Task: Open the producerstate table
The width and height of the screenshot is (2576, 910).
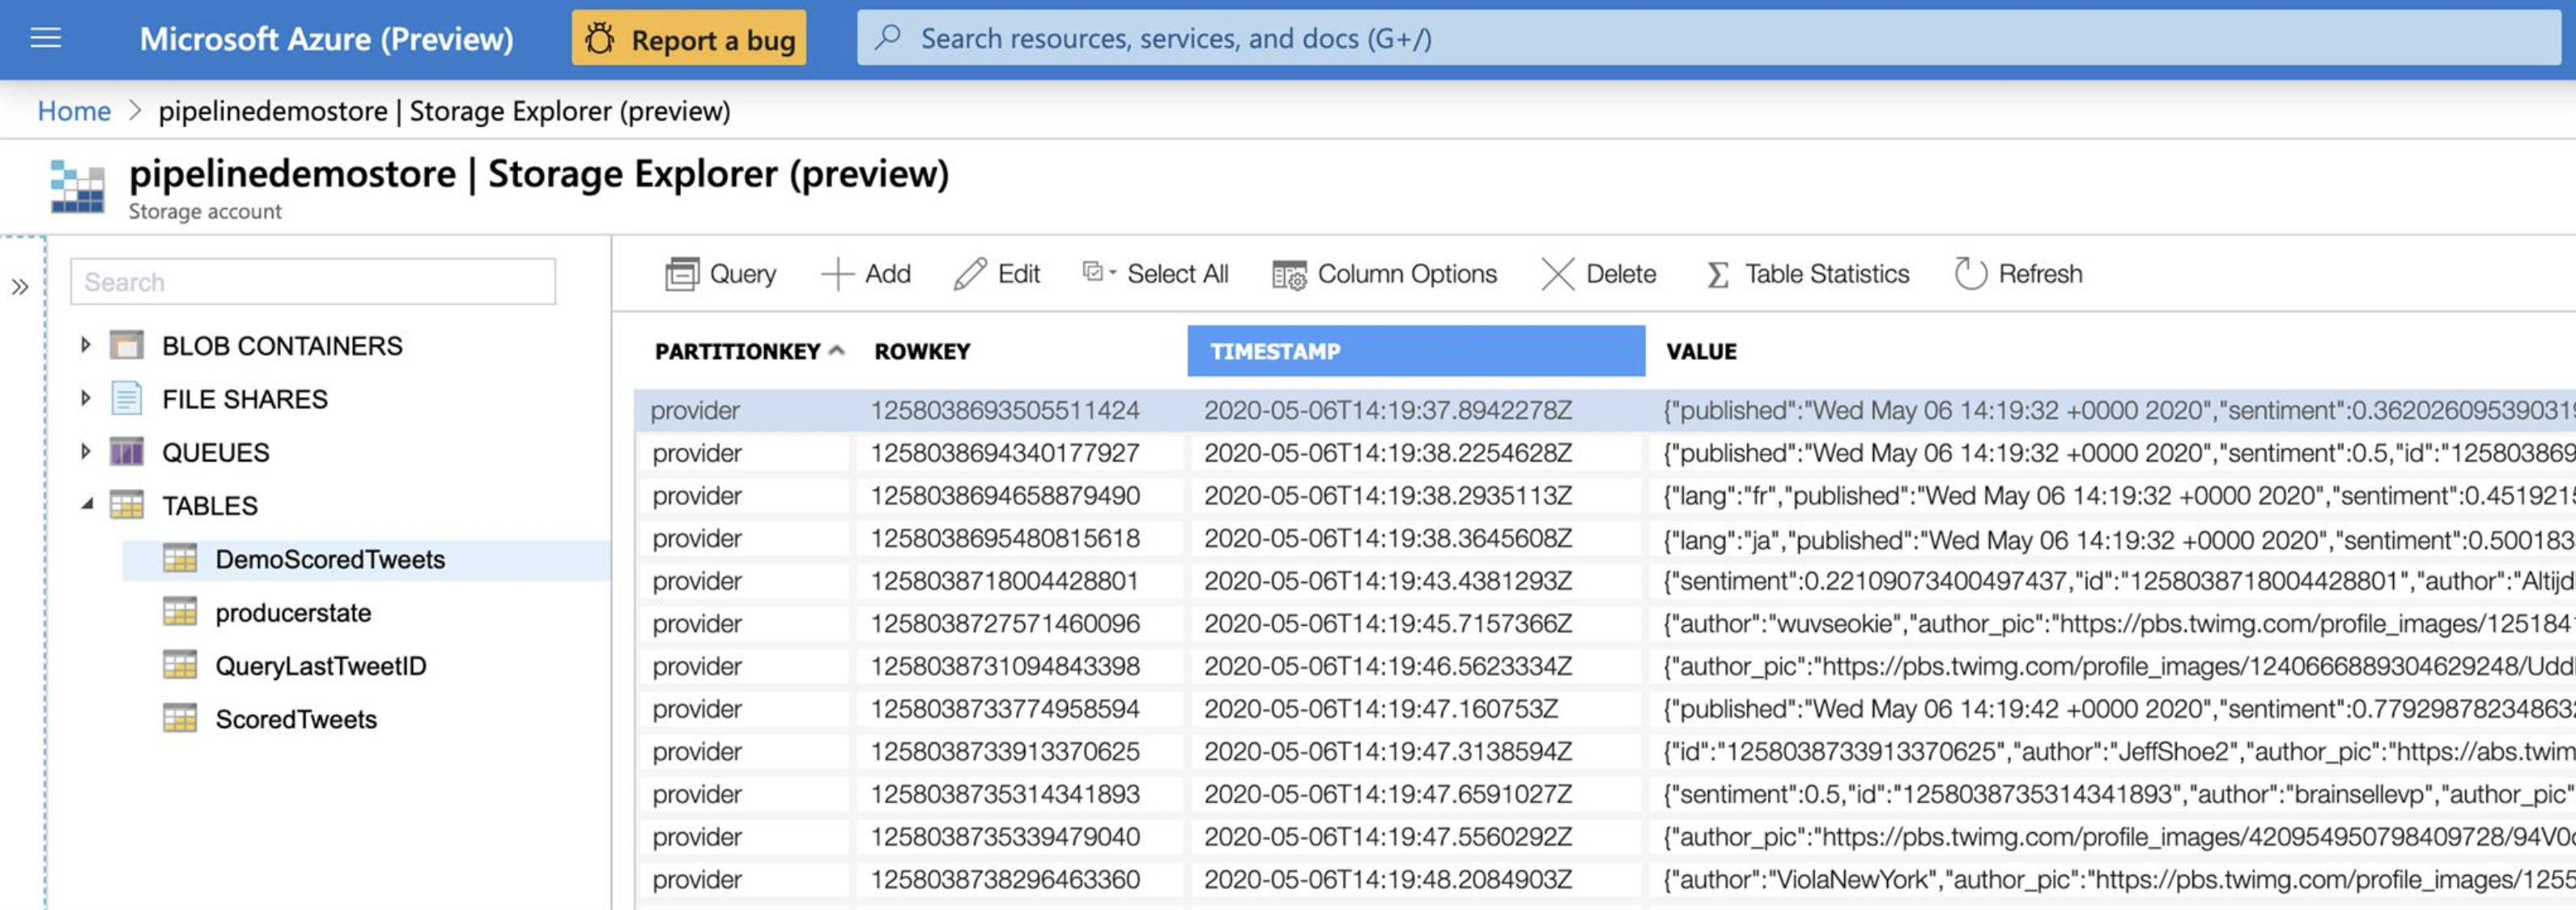Action: click(292, 613)
